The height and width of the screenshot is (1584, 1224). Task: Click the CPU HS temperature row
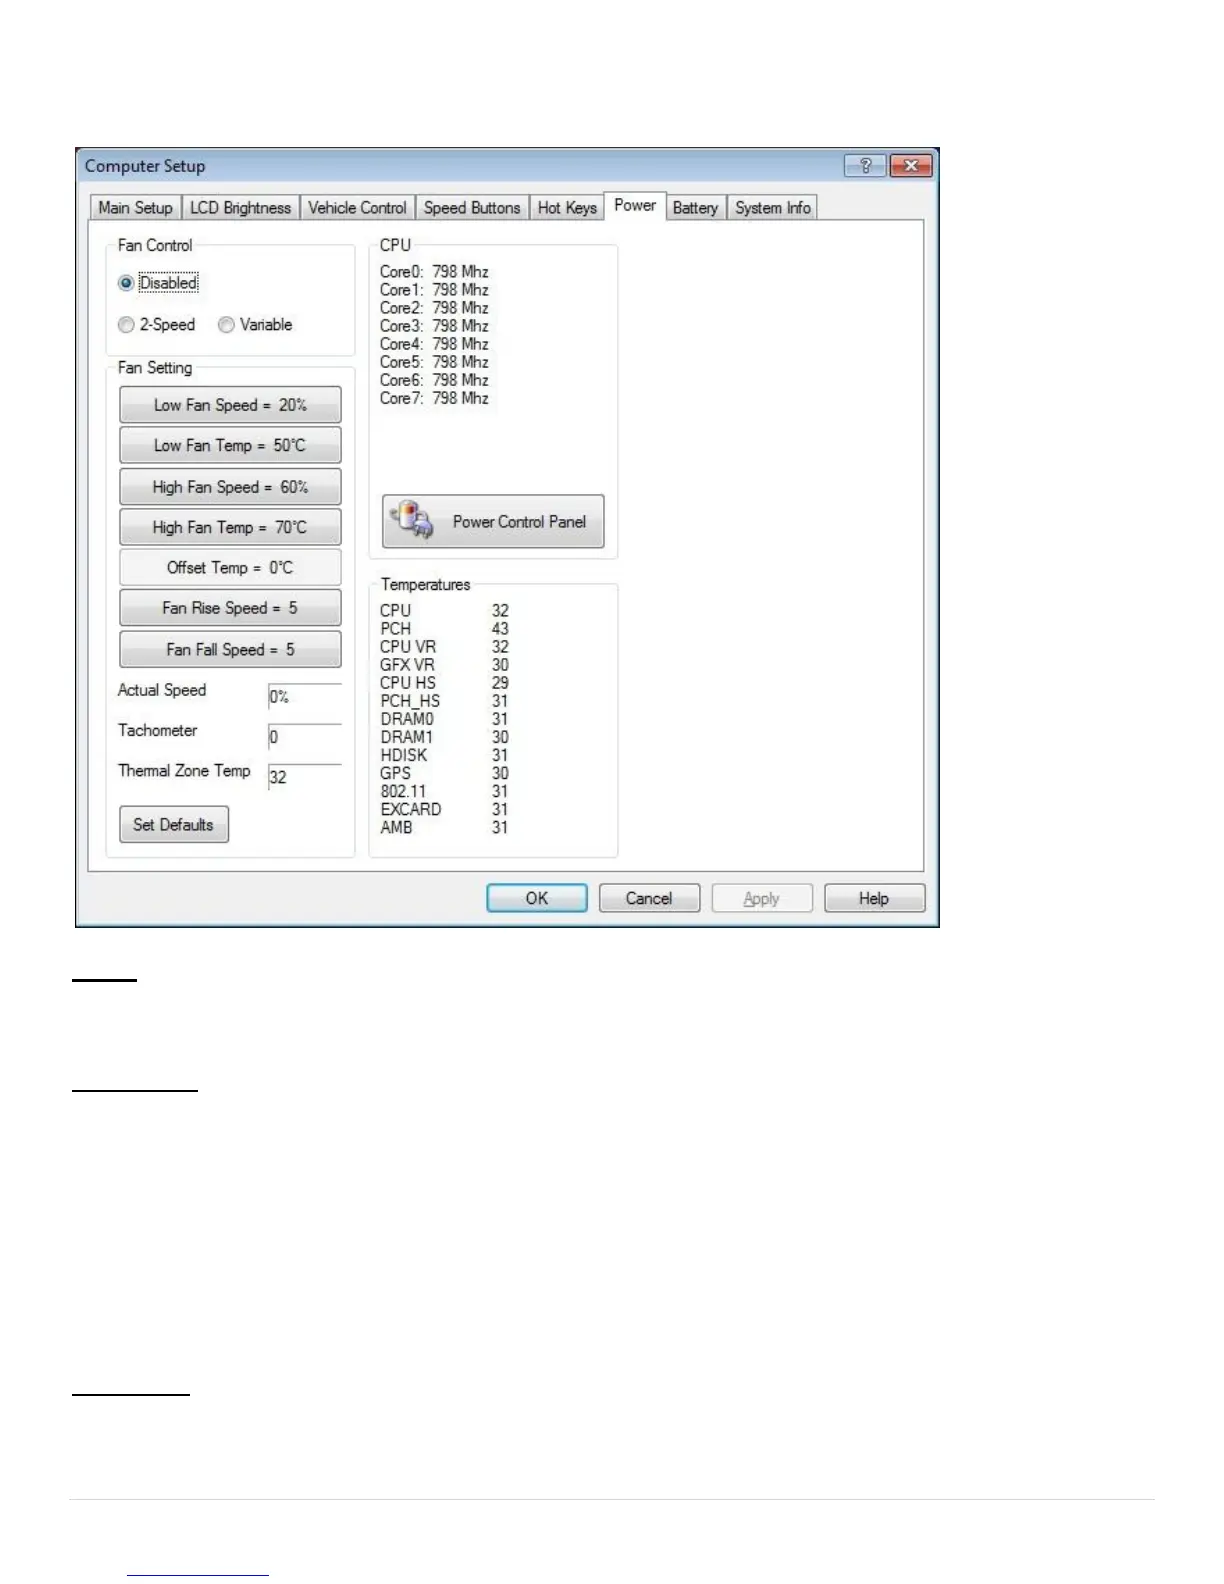point(444,683)
